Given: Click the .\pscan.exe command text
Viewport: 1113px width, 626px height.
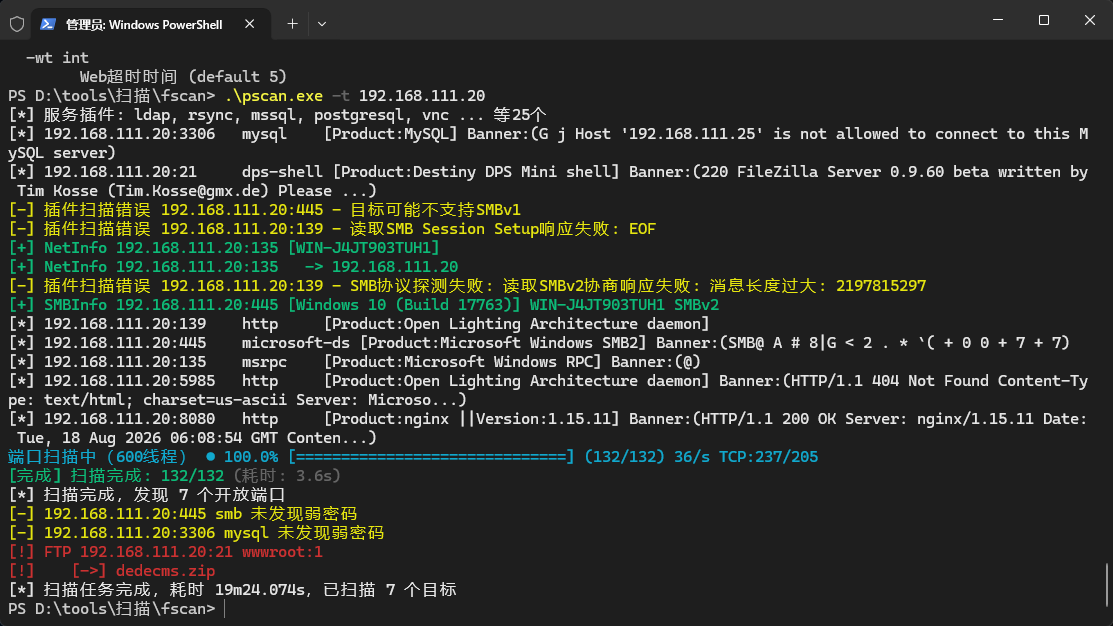Looking at the screenshot, I should [x=273, y=96].
